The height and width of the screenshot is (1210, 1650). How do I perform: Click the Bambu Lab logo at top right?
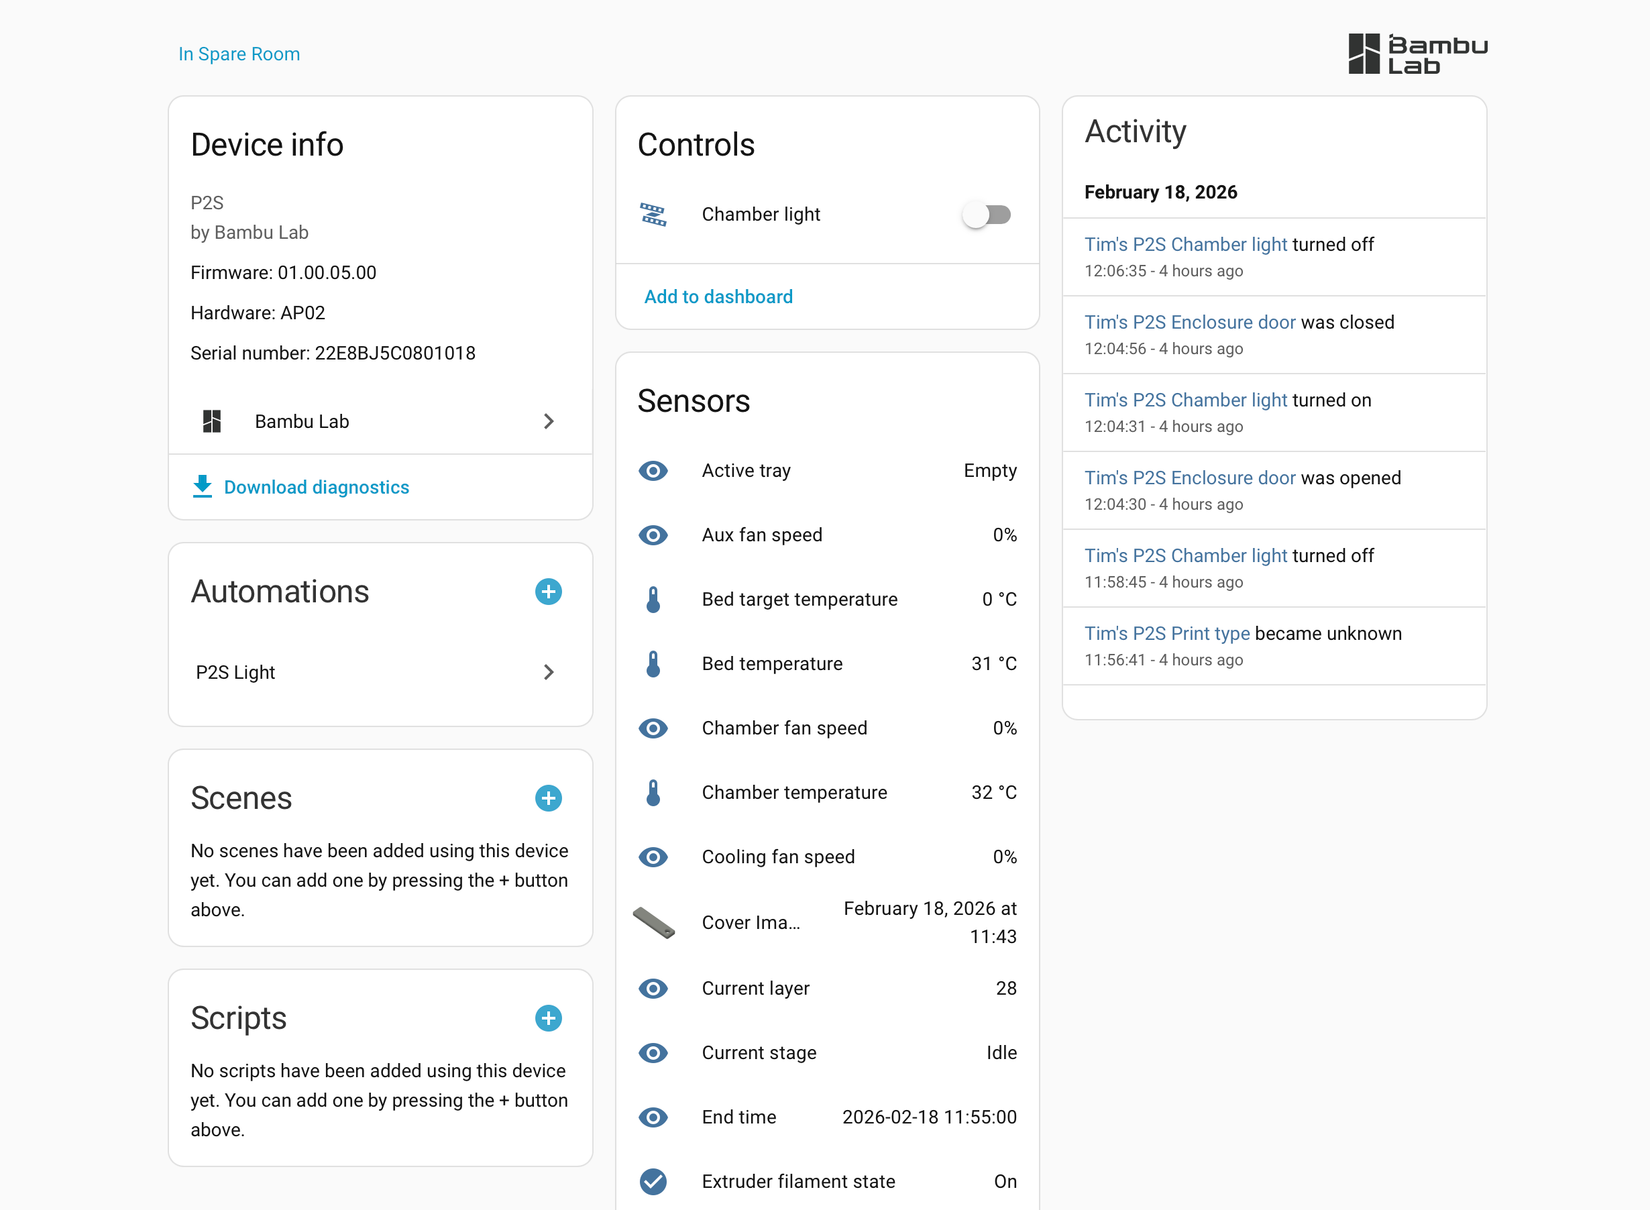click(1416, 53)
